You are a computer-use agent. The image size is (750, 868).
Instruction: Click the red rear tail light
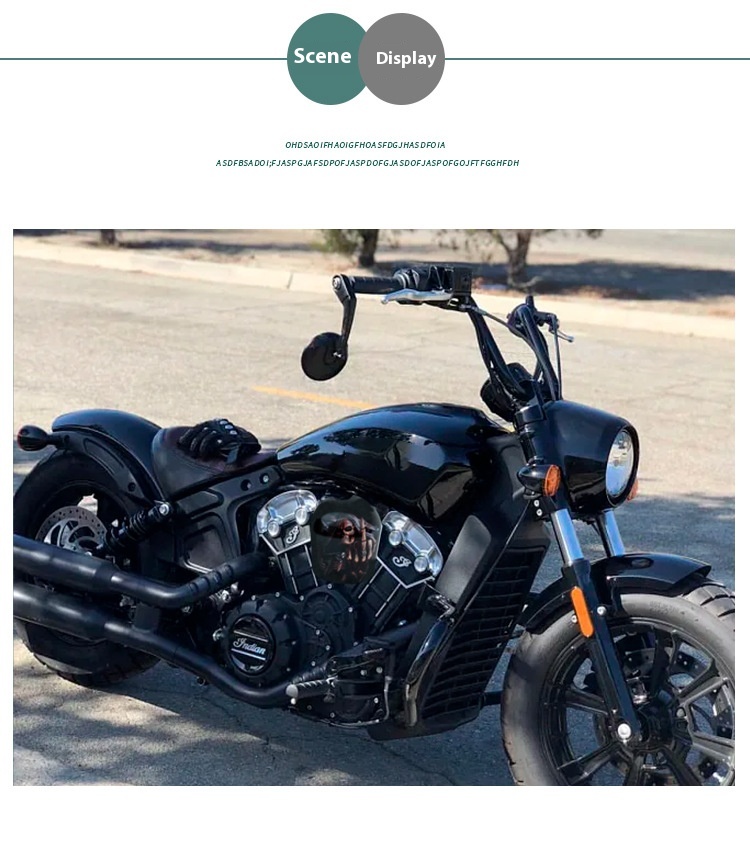(30, 438)
